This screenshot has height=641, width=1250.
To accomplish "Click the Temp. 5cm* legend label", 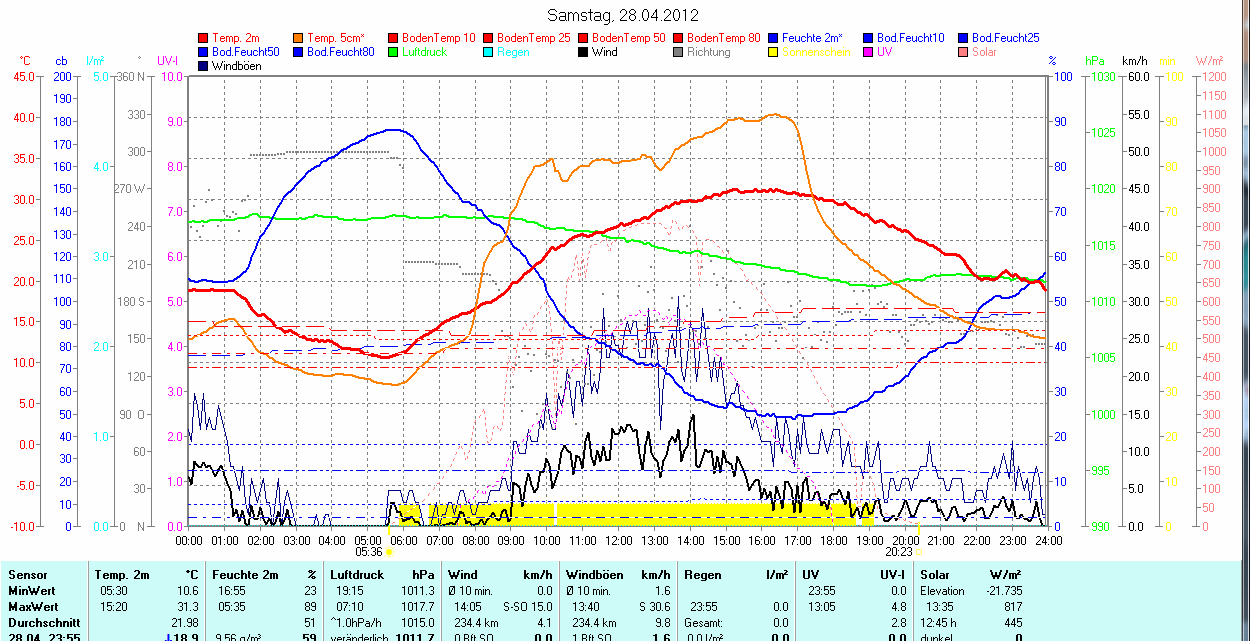I will point(336,38).
